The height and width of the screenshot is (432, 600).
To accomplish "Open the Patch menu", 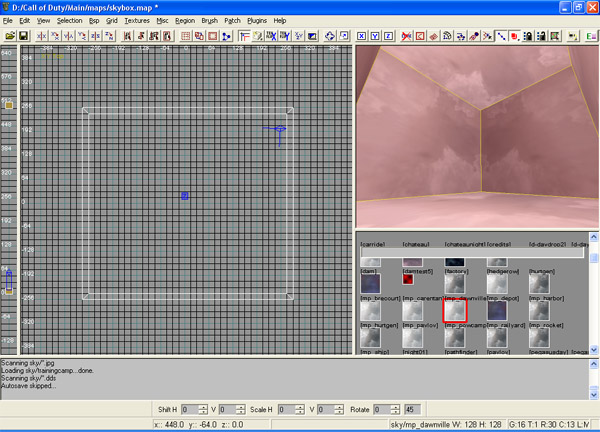I will coord(232,21).
